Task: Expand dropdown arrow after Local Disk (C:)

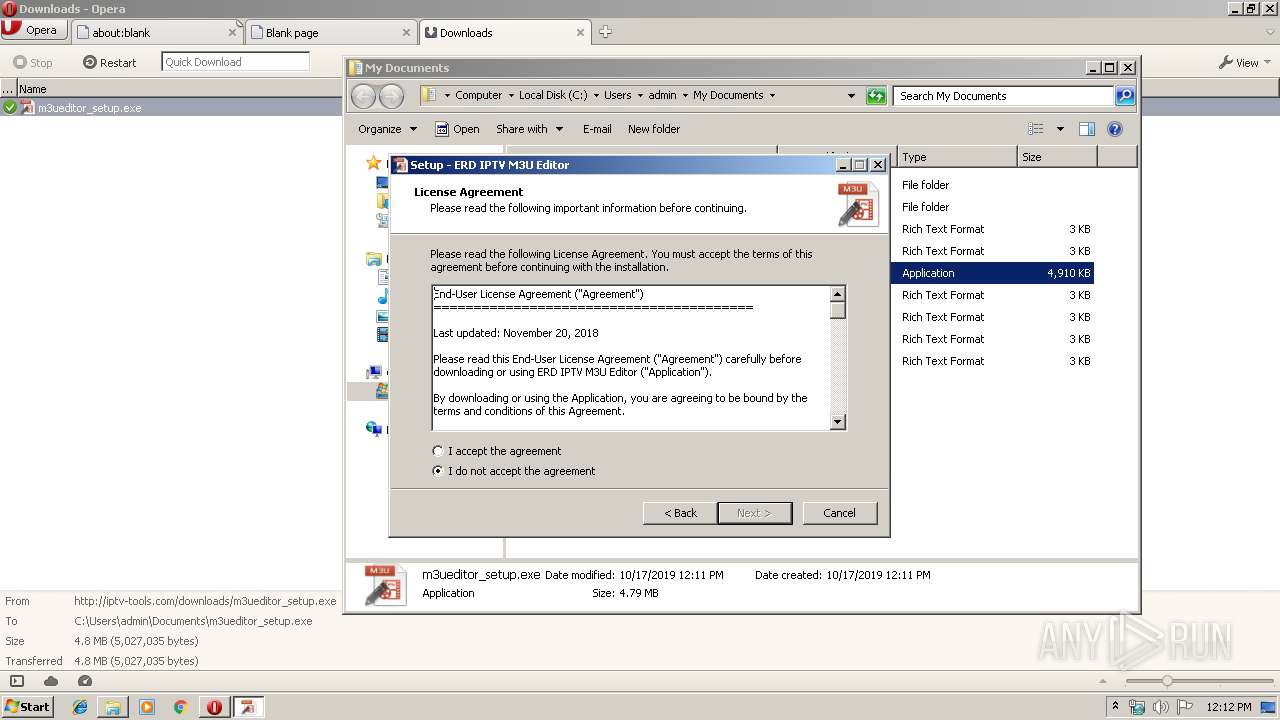Action: [596, 96]
